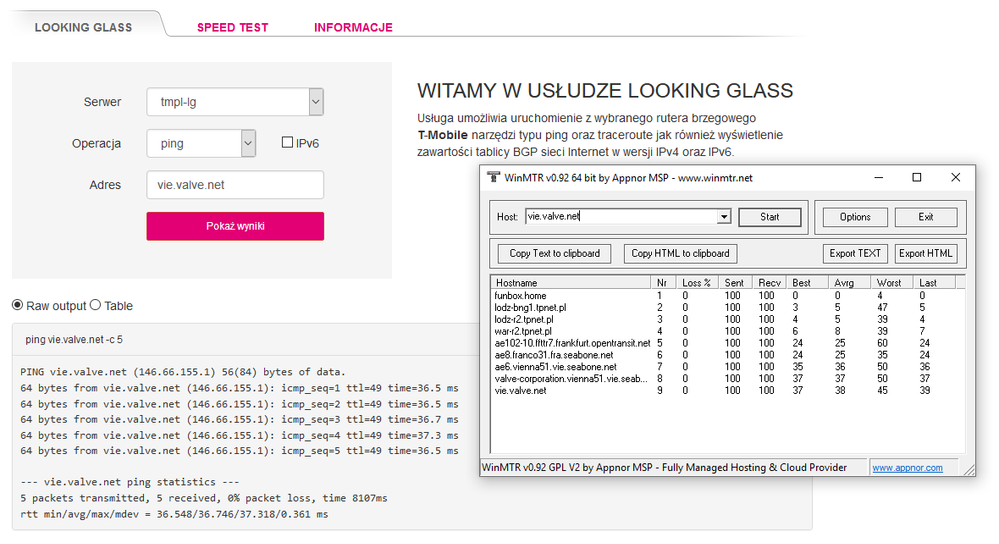
Task: Switch to the LOOKING GLASS tab
Action: pyautogui.click(x=83, y=27)
